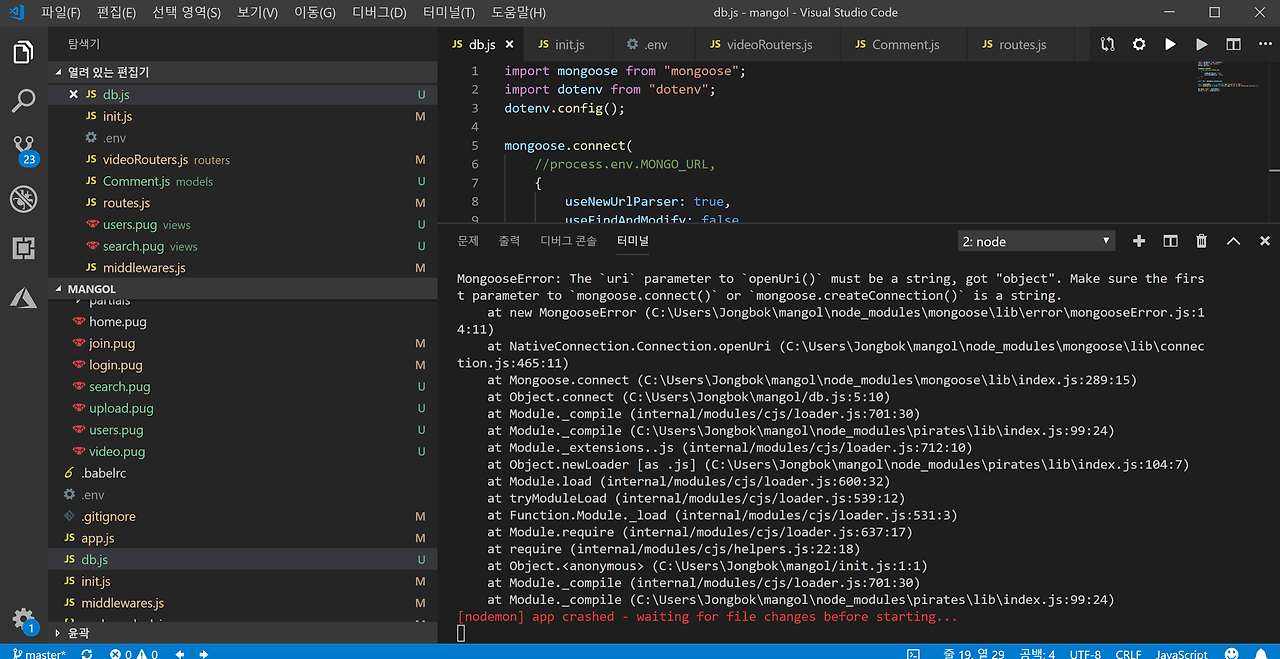Open the Debug view icon

[23, 199]
